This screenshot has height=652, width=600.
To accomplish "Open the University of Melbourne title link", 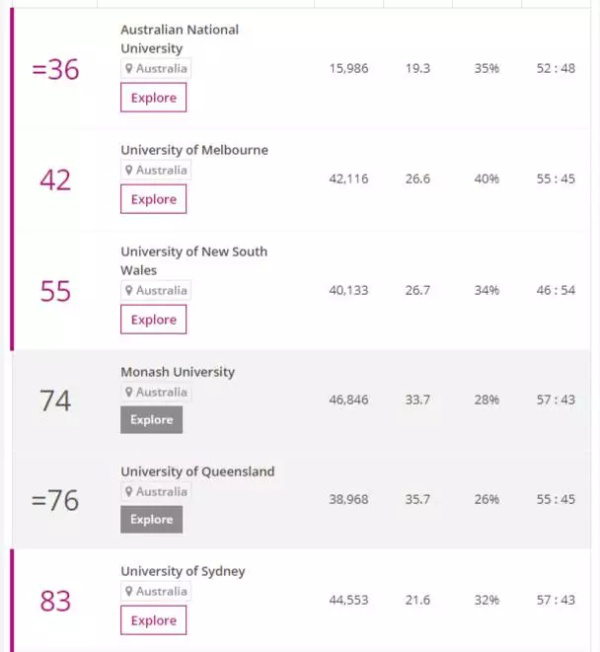I will (x=194, y=150).
